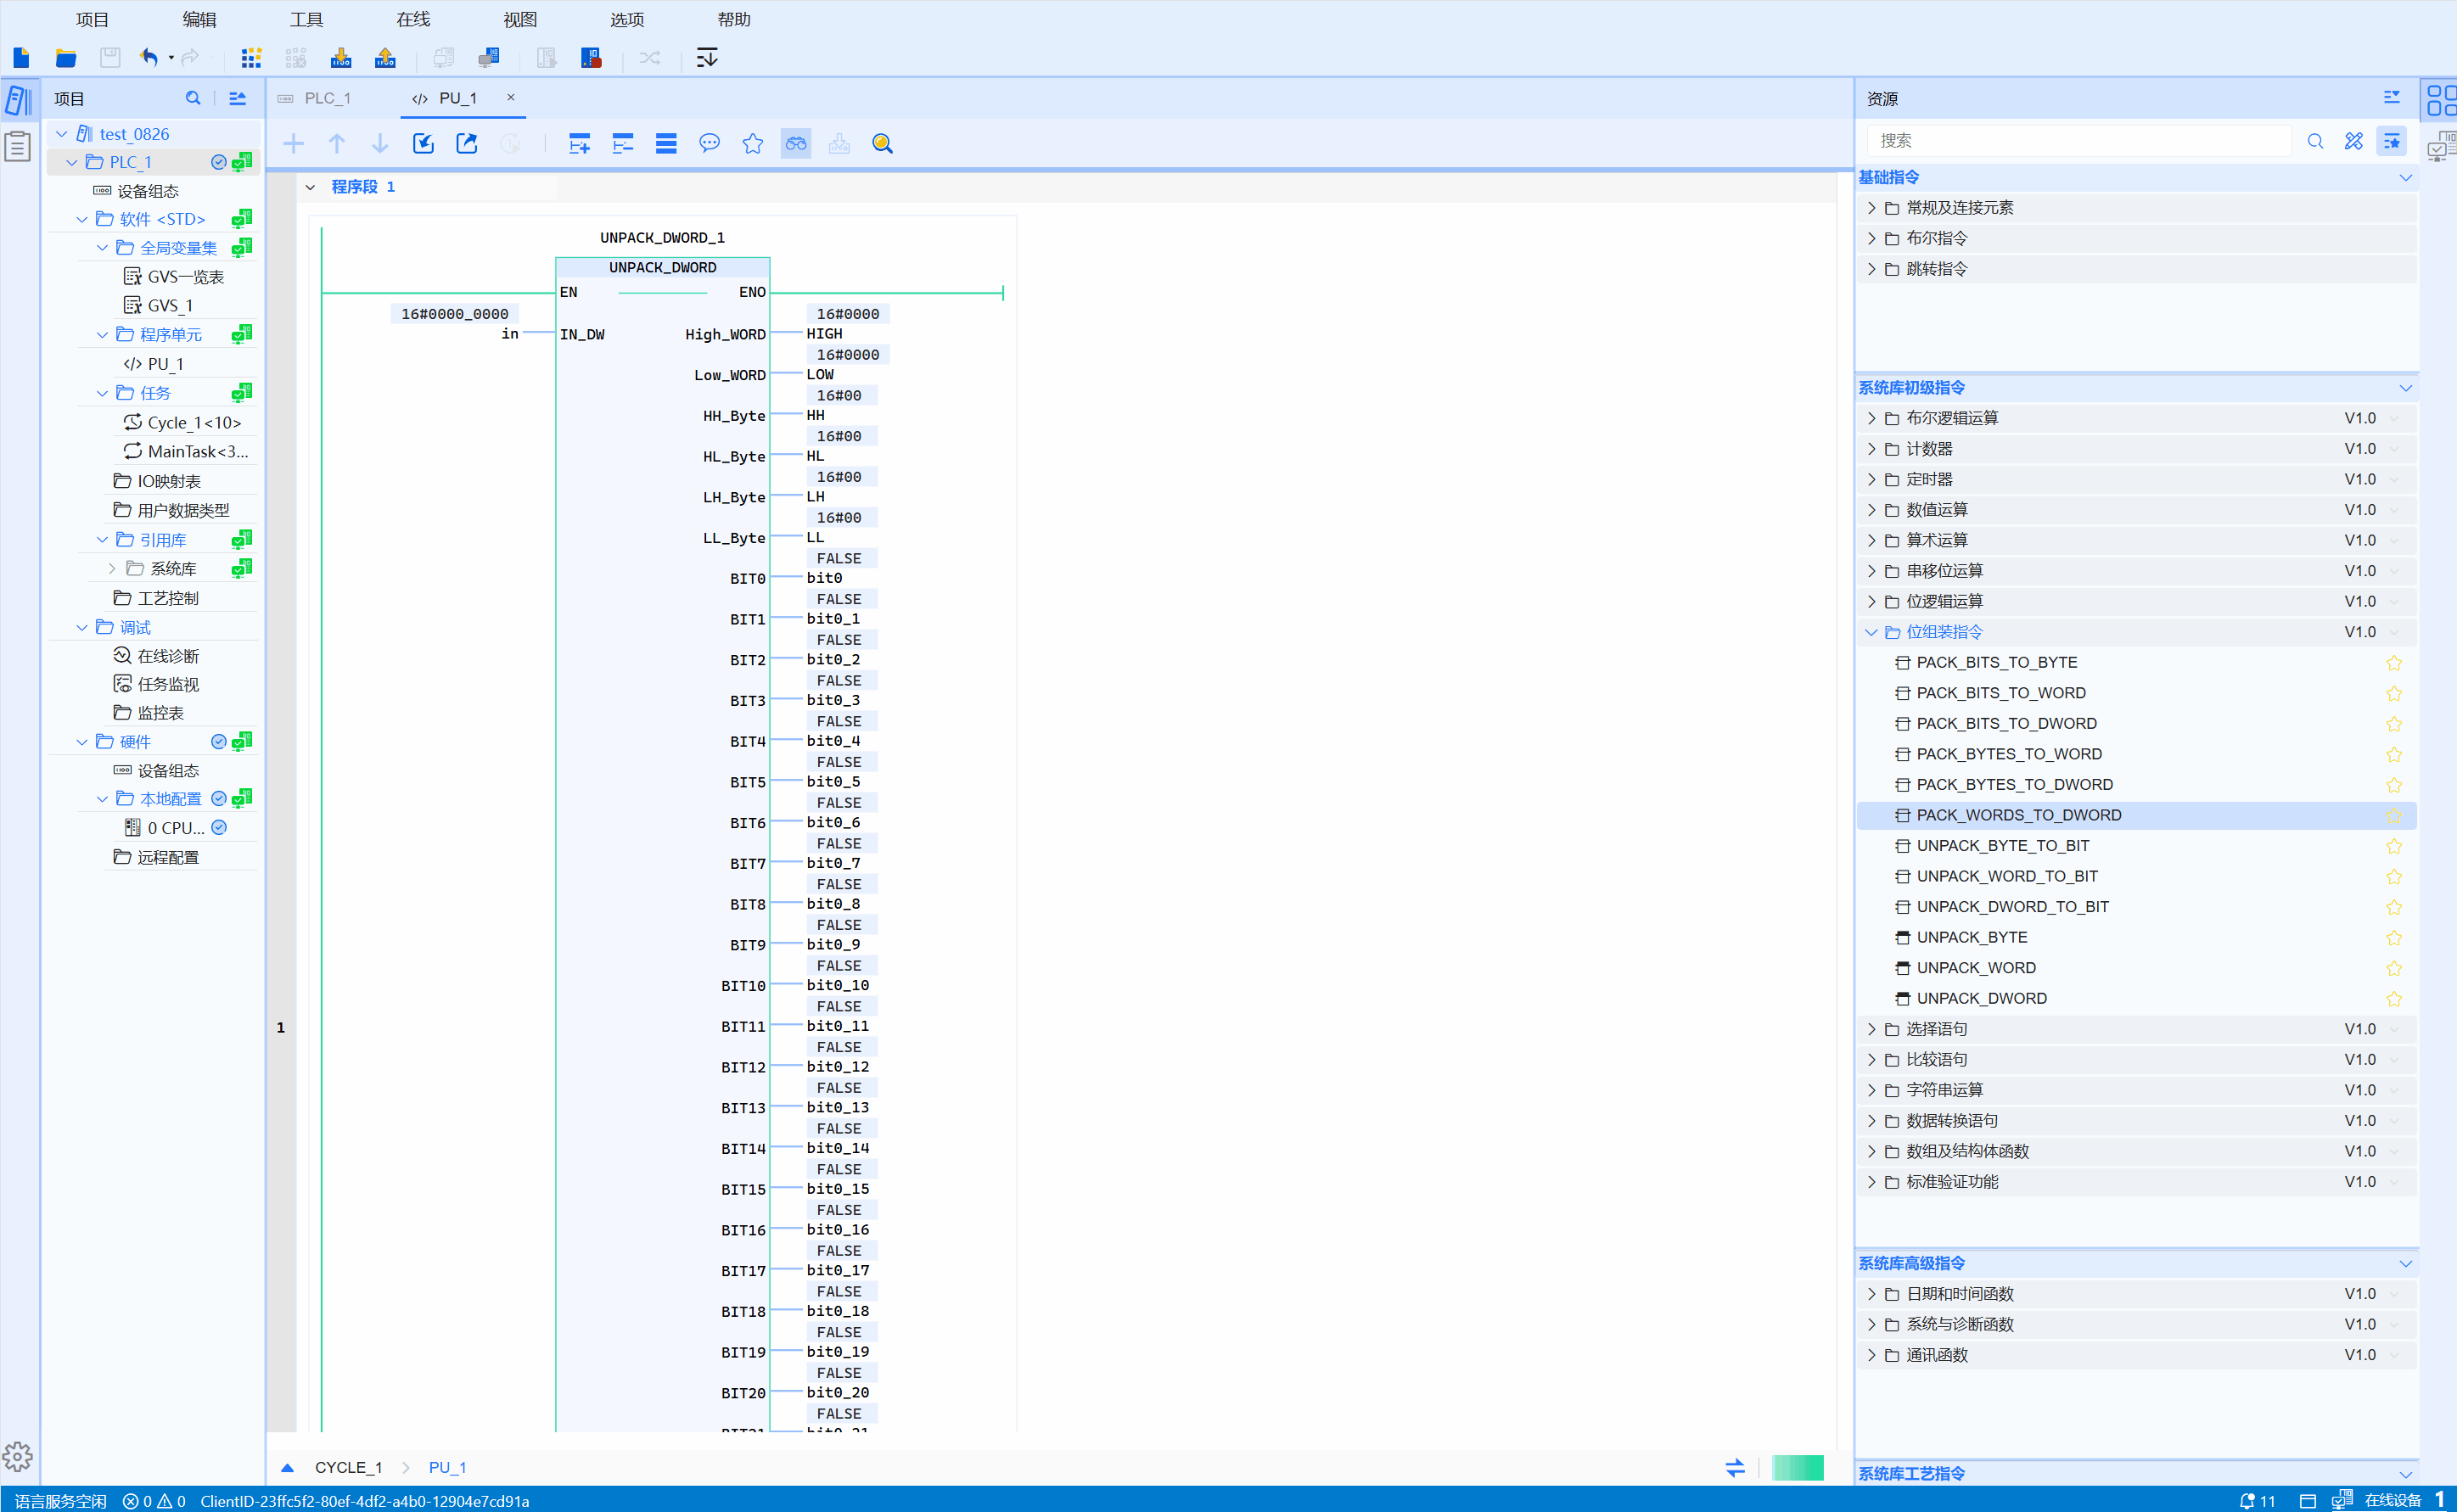
Task: Switch to the PLC_1 tab
Action: coord(327,98)
